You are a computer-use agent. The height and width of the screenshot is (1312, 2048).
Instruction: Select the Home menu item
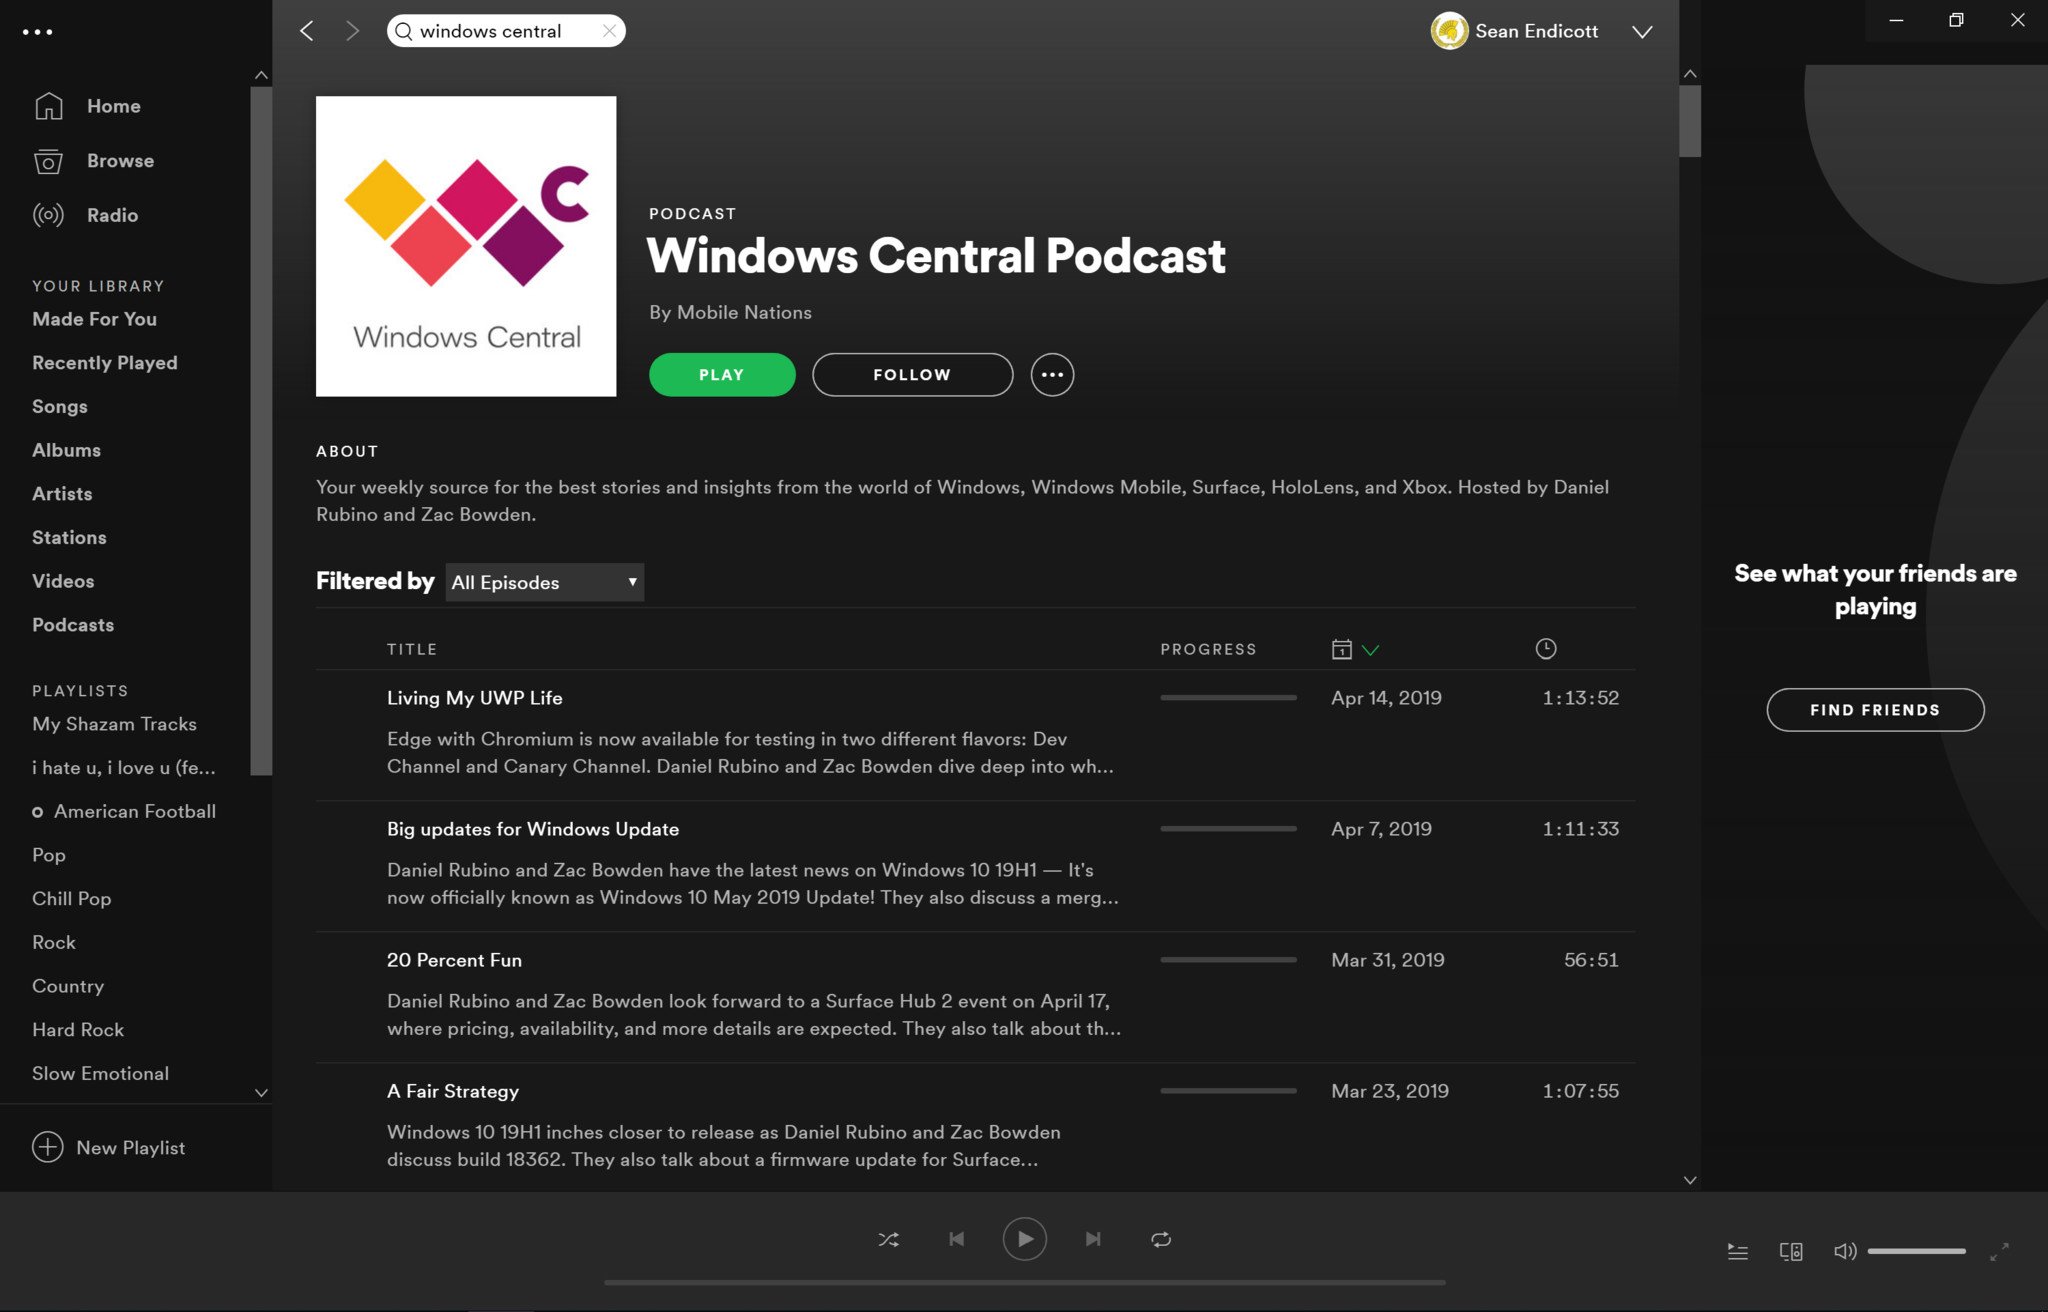[113, 104]
